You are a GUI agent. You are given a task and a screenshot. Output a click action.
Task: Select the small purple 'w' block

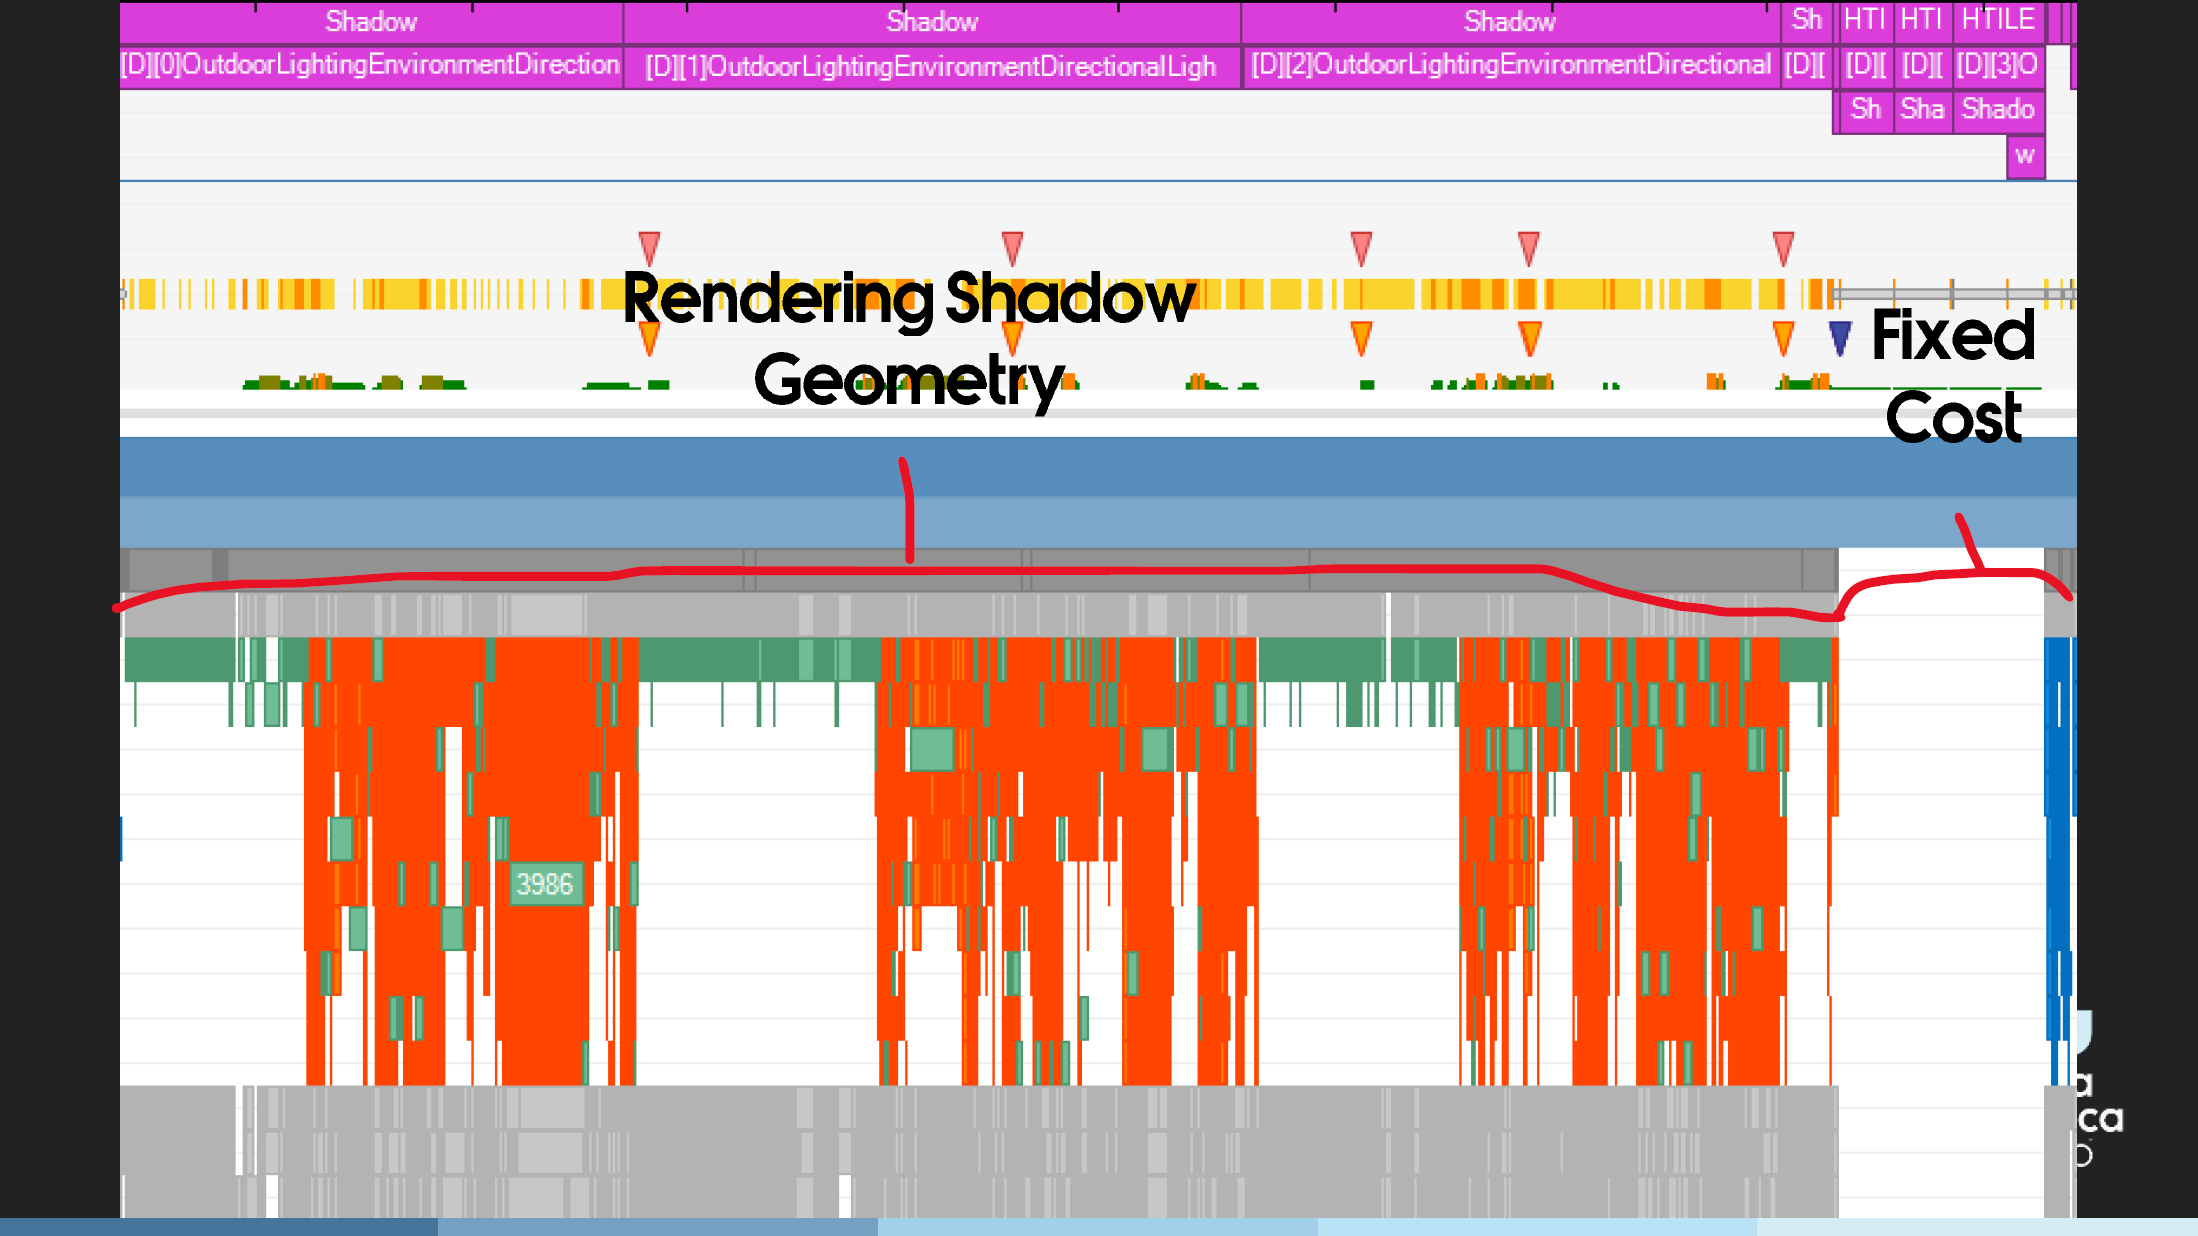2025,156
